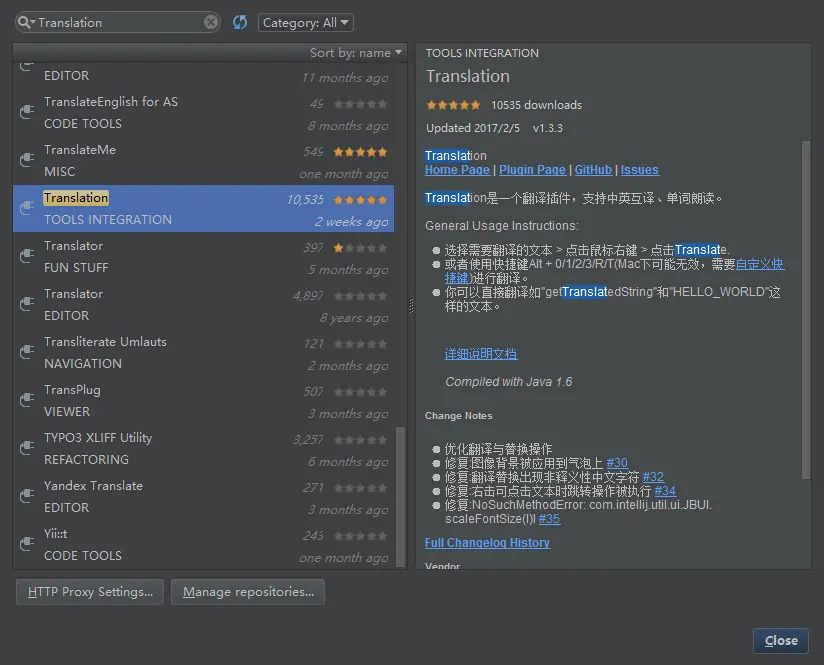The width and height of the screenshot is (824, 665).
Task: Open the Sort by: name dropdown
Action: tap(355, 53)
